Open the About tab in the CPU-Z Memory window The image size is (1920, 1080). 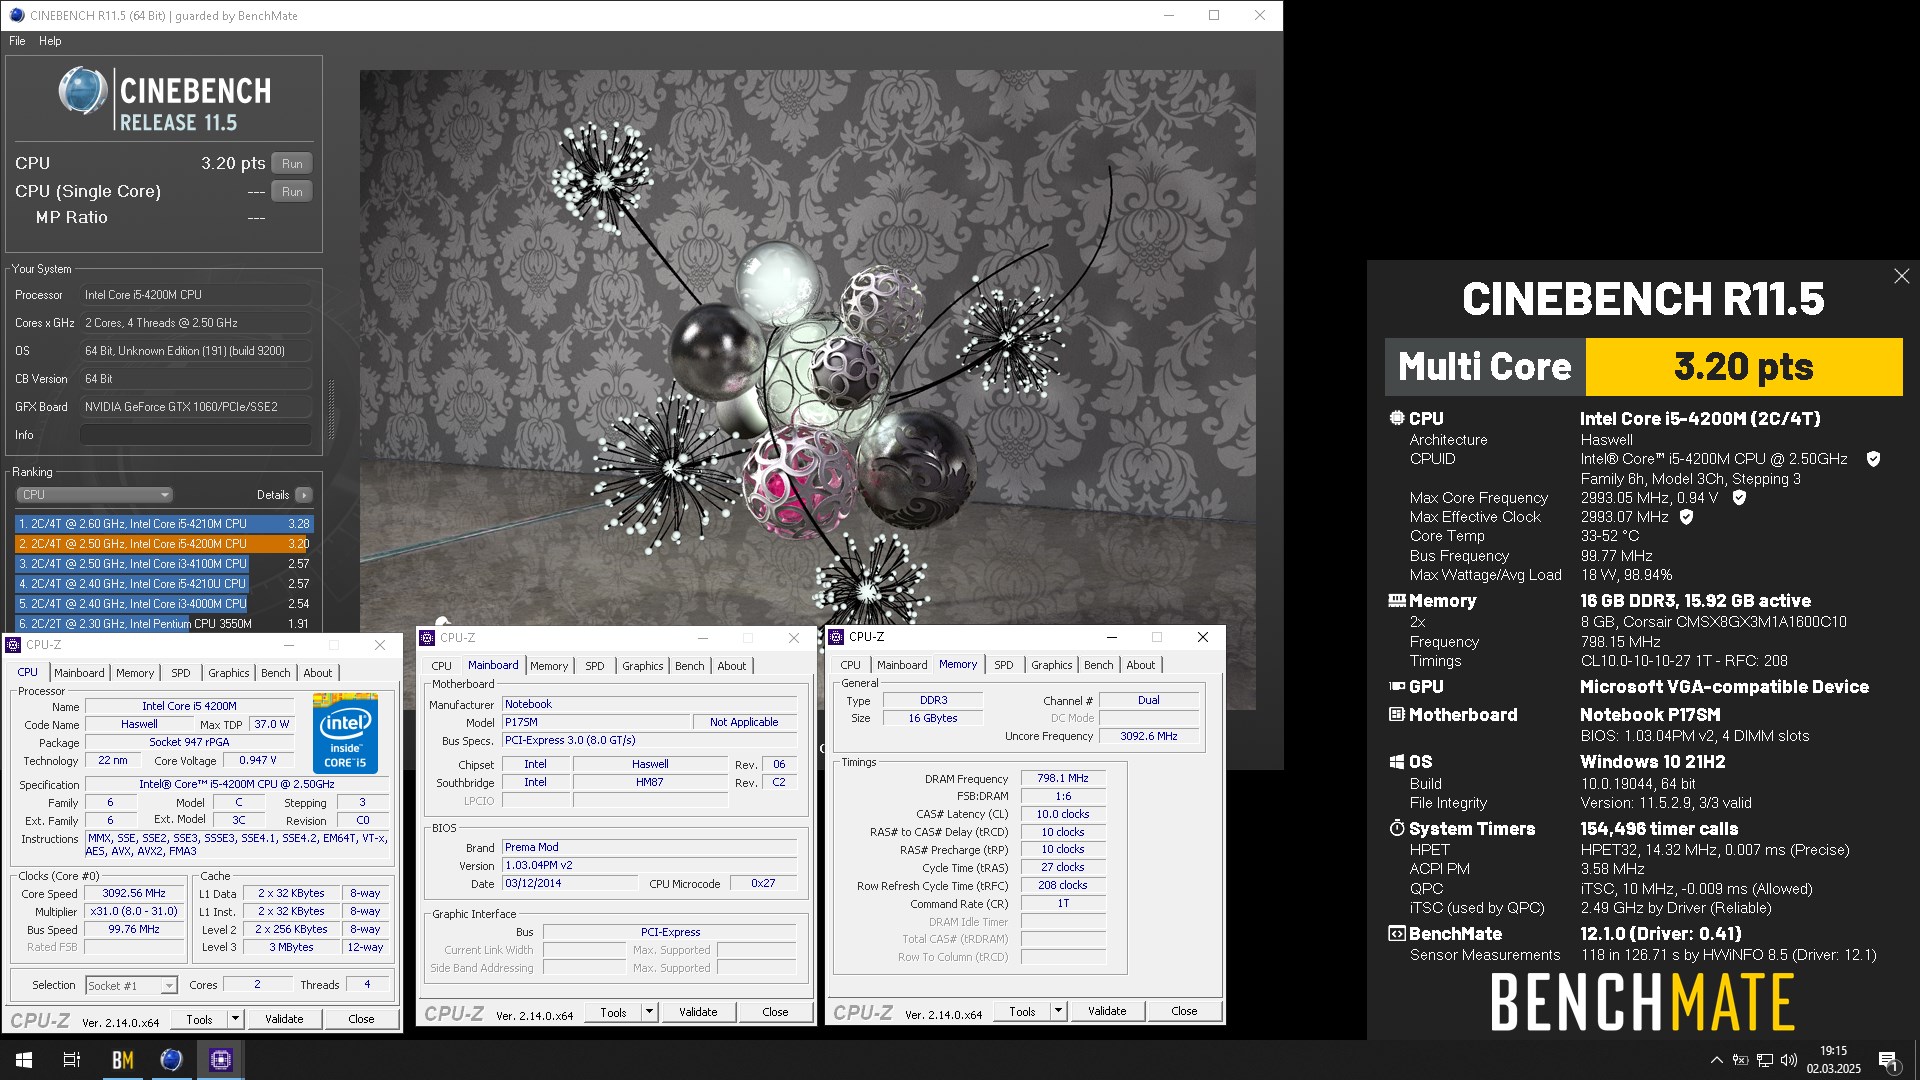[x=1141, y=665]
